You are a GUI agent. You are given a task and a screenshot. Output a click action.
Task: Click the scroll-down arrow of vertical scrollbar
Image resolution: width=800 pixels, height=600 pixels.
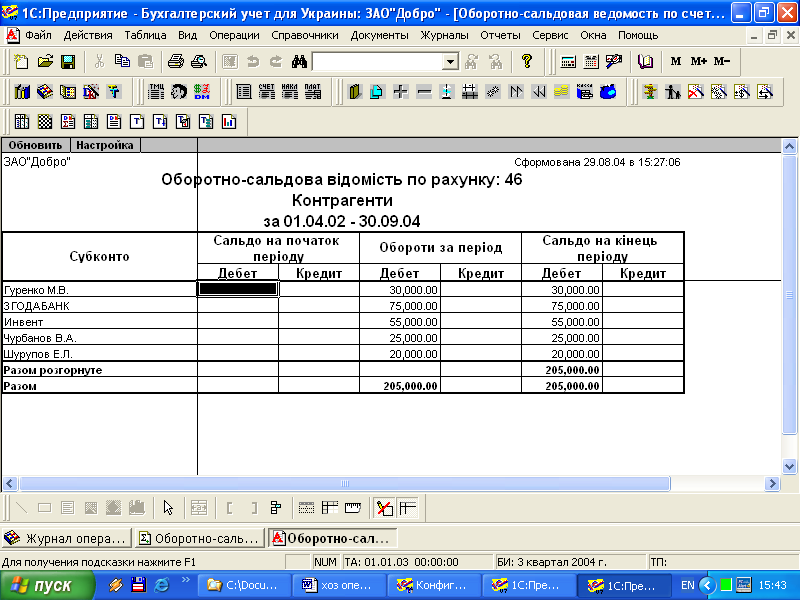coord(789,466)
